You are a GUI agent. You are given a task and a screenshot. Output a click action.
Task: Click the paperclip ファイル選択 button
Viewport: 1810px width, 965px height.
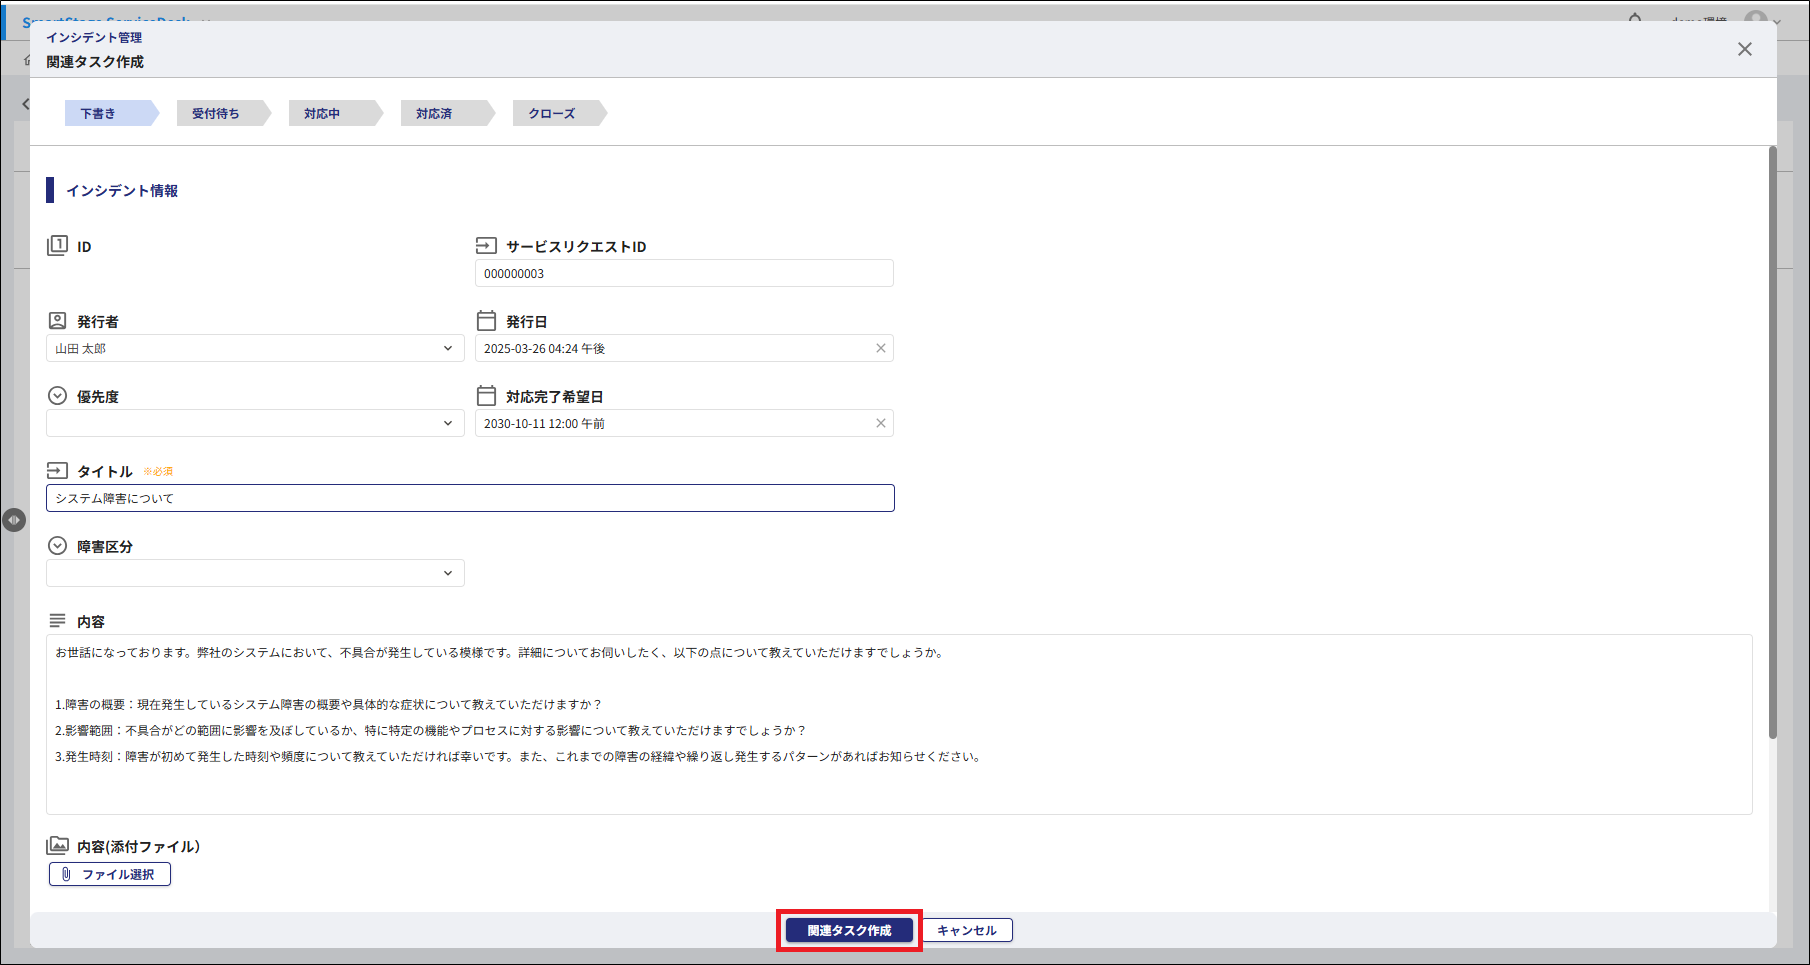(x=110, y=875)
